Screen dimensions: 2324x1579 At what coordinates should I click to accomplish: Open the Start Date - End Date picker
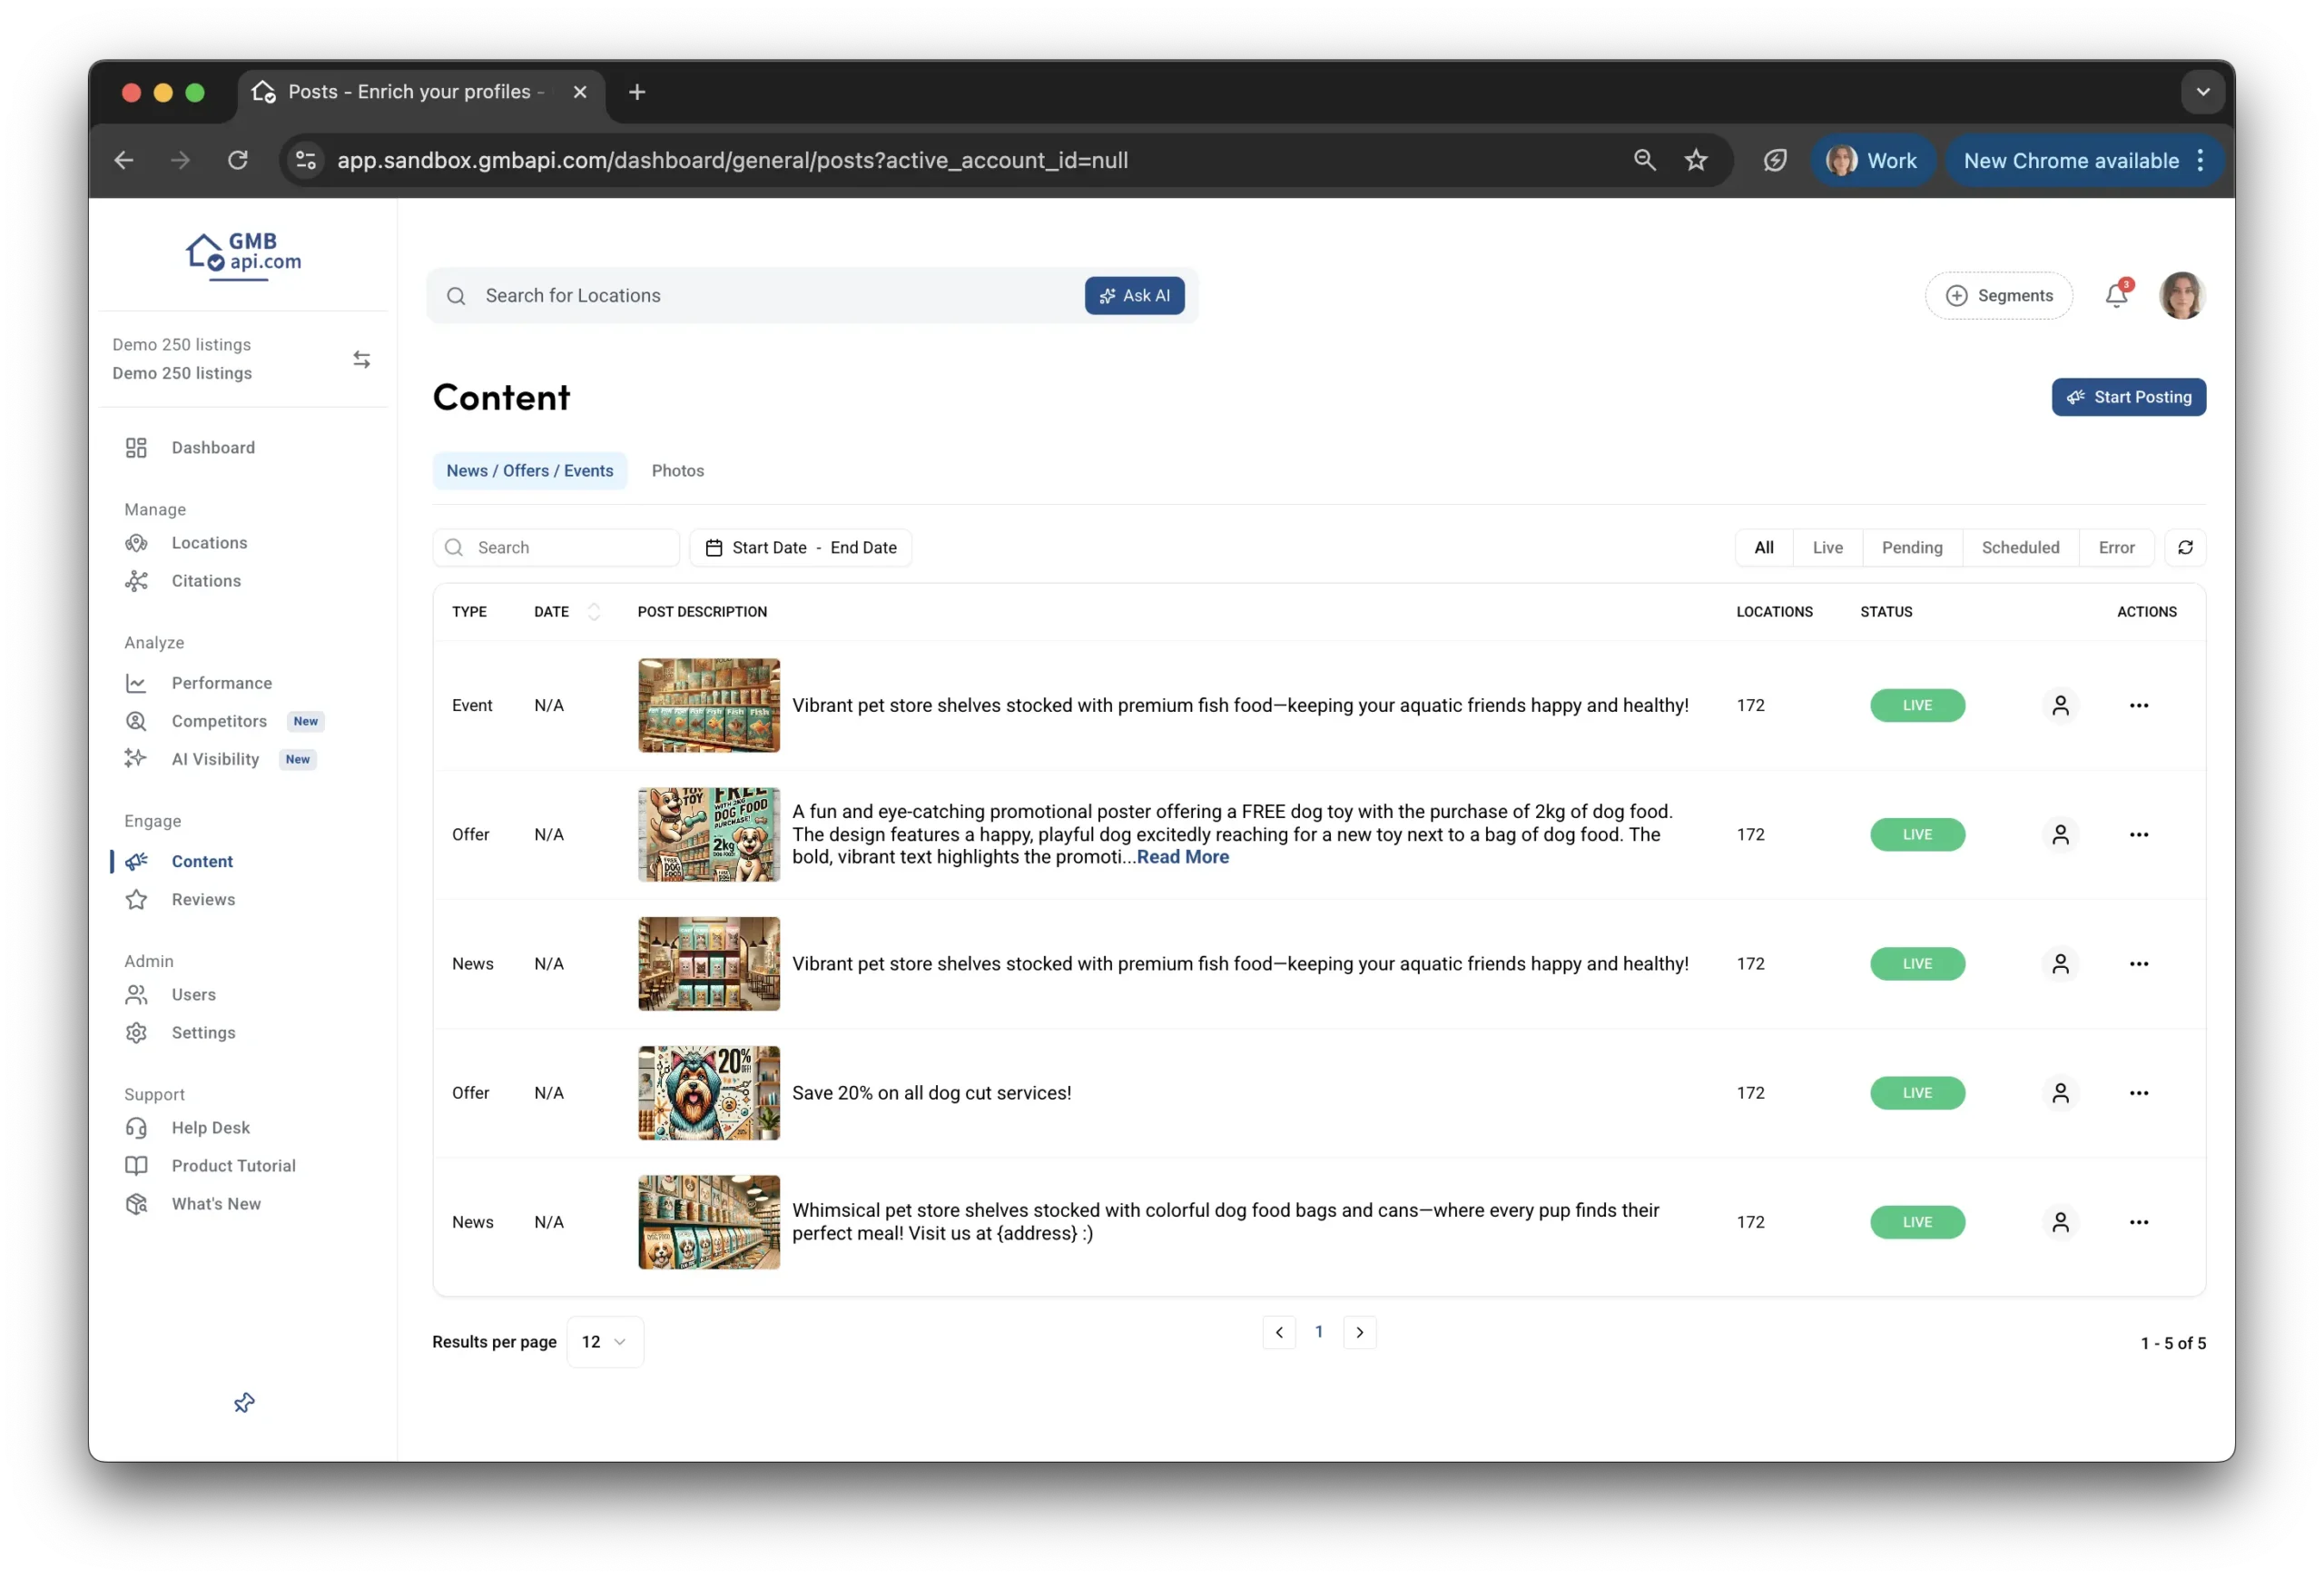pyautogui.click(x=800, y=547)
